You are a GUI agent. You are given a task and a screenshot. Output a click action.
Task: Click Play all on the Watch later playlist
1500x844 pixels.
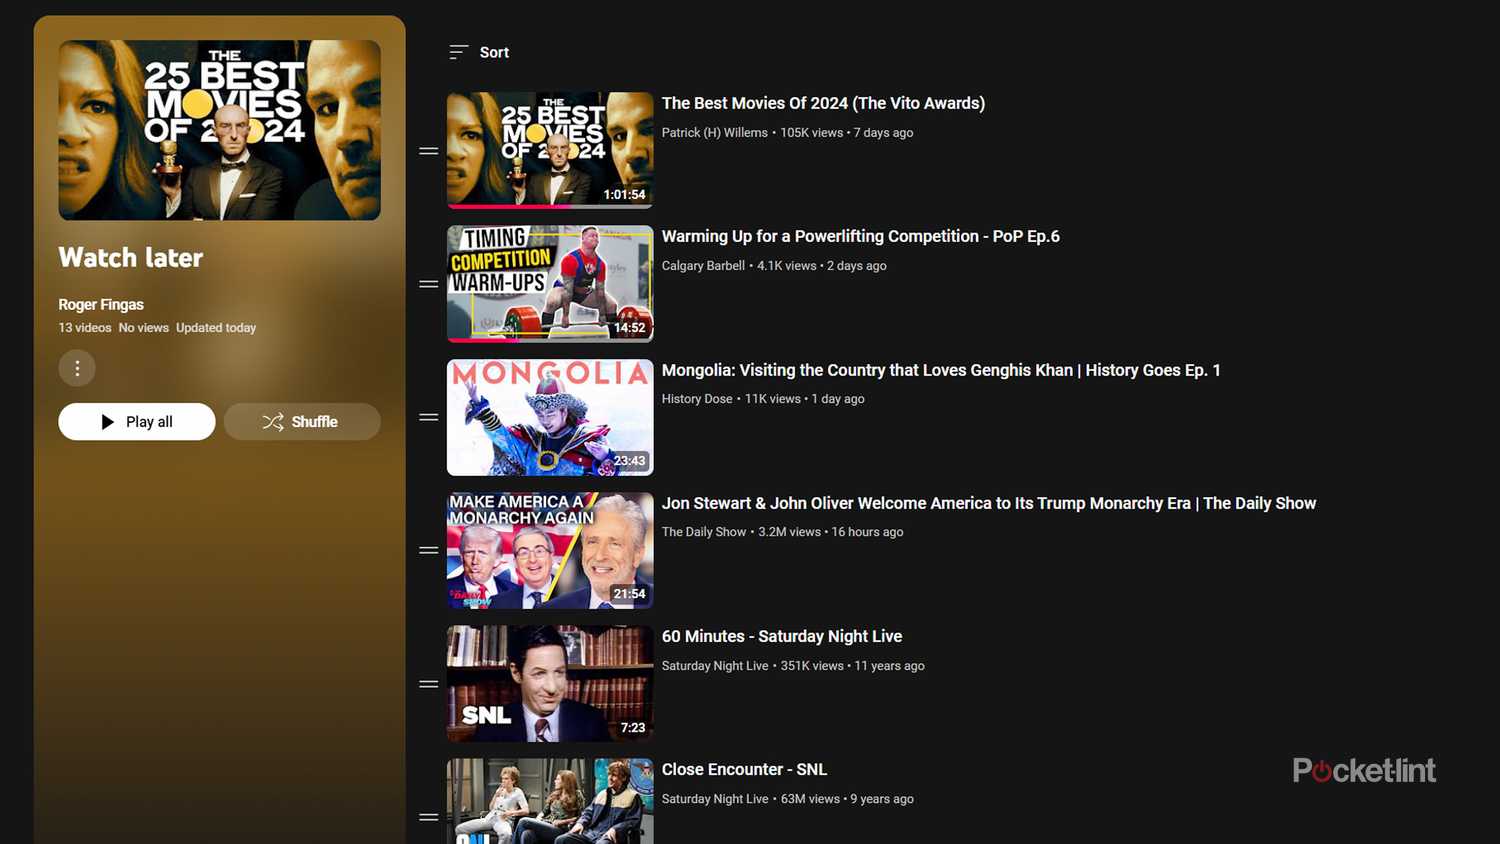[x=136, y=422]
